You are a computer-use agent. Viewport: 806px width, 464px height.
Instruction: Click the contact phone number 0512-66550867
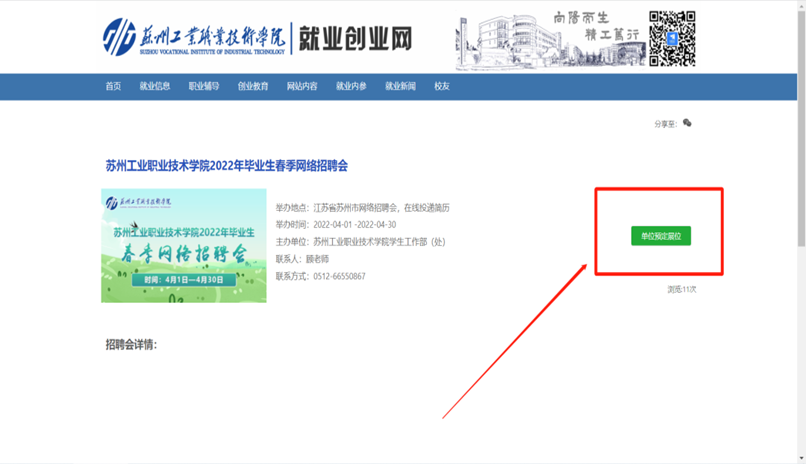click(x=339, y=276)
